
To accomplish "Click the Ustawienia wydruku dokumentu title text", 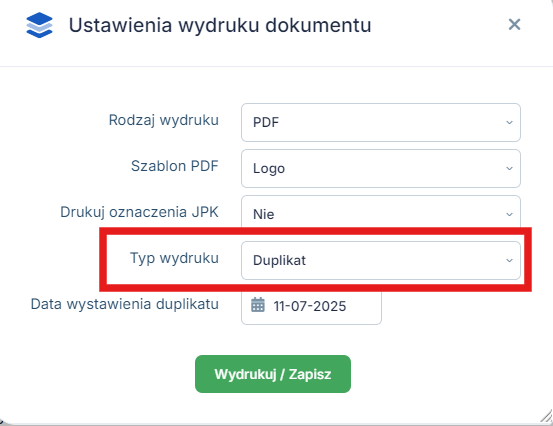I will tap(220, 25).
